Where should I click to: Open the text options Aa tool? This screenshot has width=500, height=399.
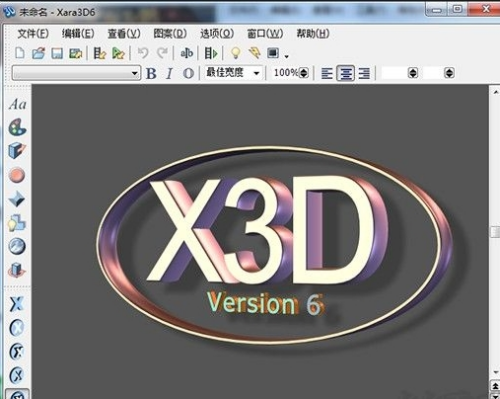pyautogui.click(x=17, y=104)
